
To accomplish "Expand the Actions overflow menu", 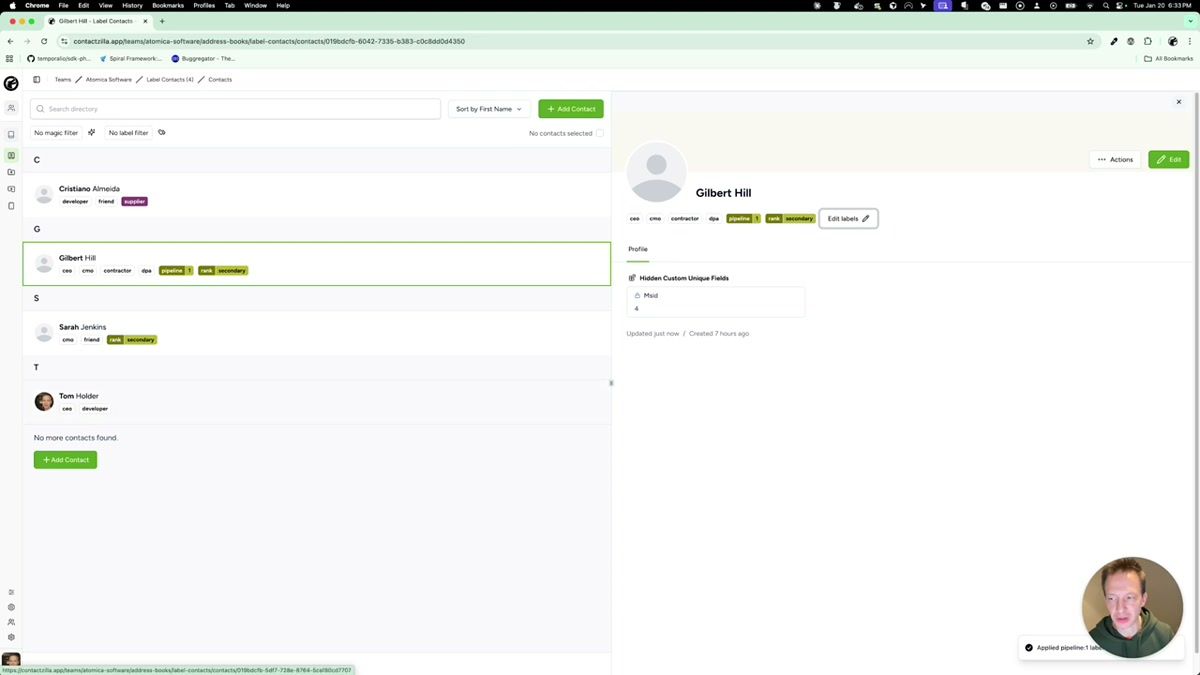I will [x=1115, y=158].
